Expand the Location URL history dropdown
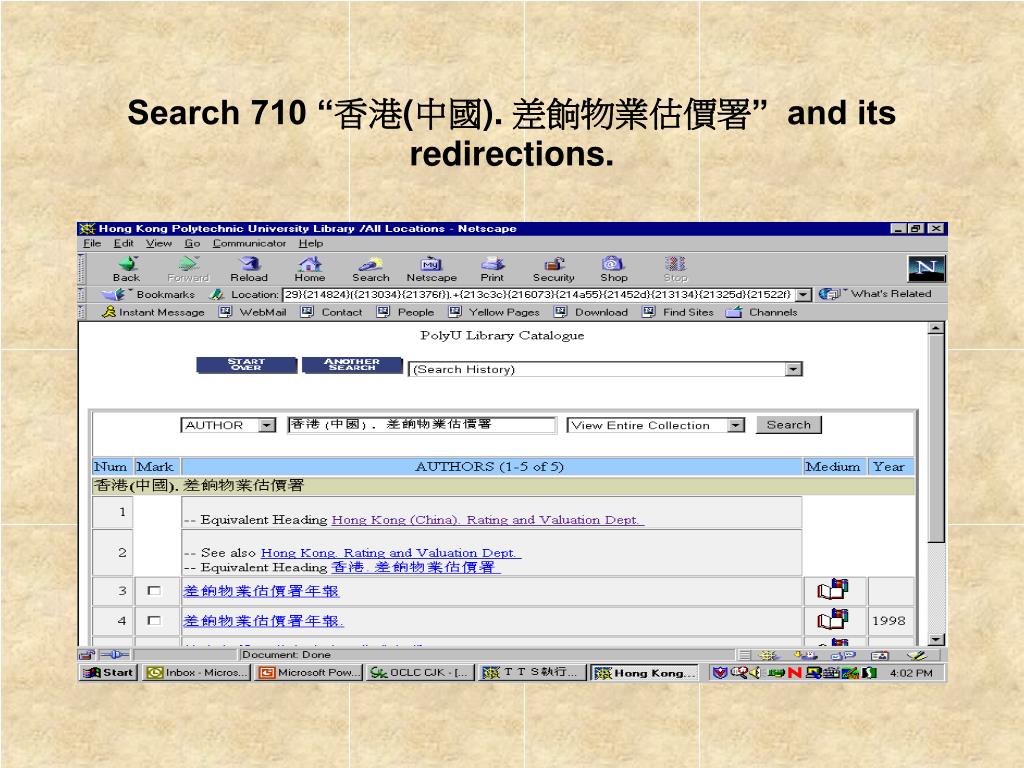The height and width of the screenshot is (768, 1024). 804,295
